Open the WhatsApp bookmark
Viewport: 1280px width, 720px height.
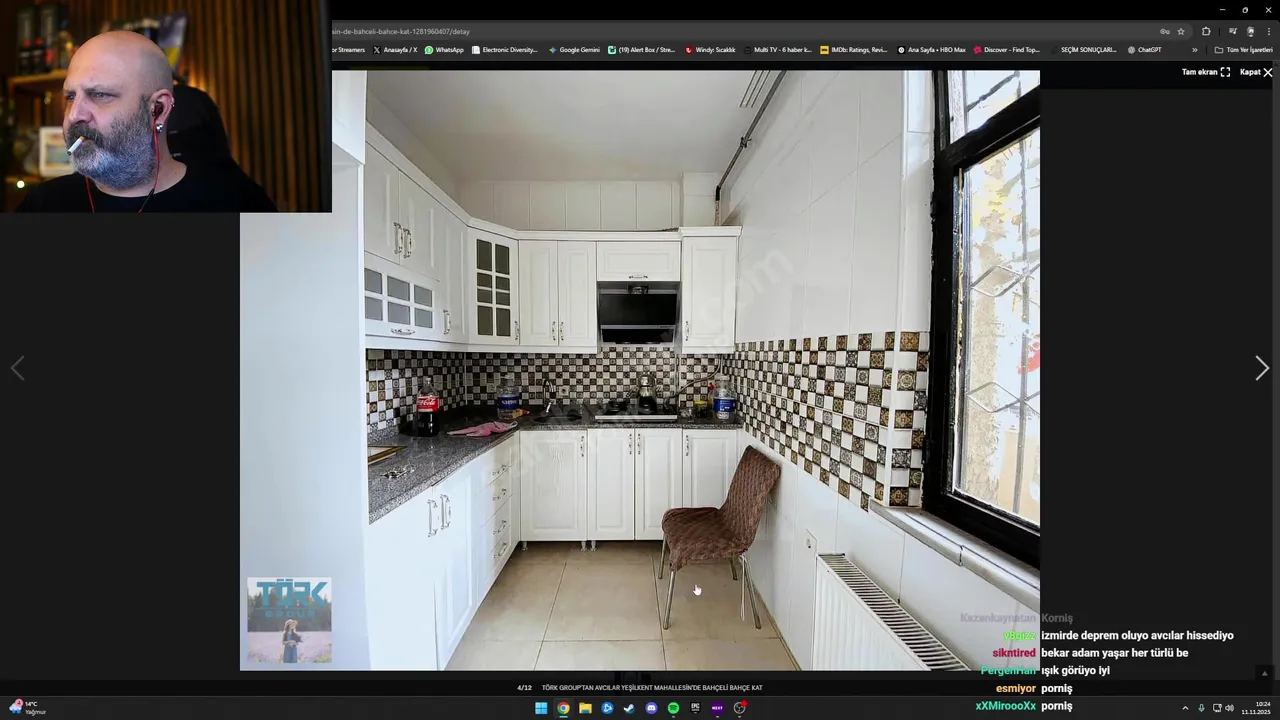tap(444, 49)
